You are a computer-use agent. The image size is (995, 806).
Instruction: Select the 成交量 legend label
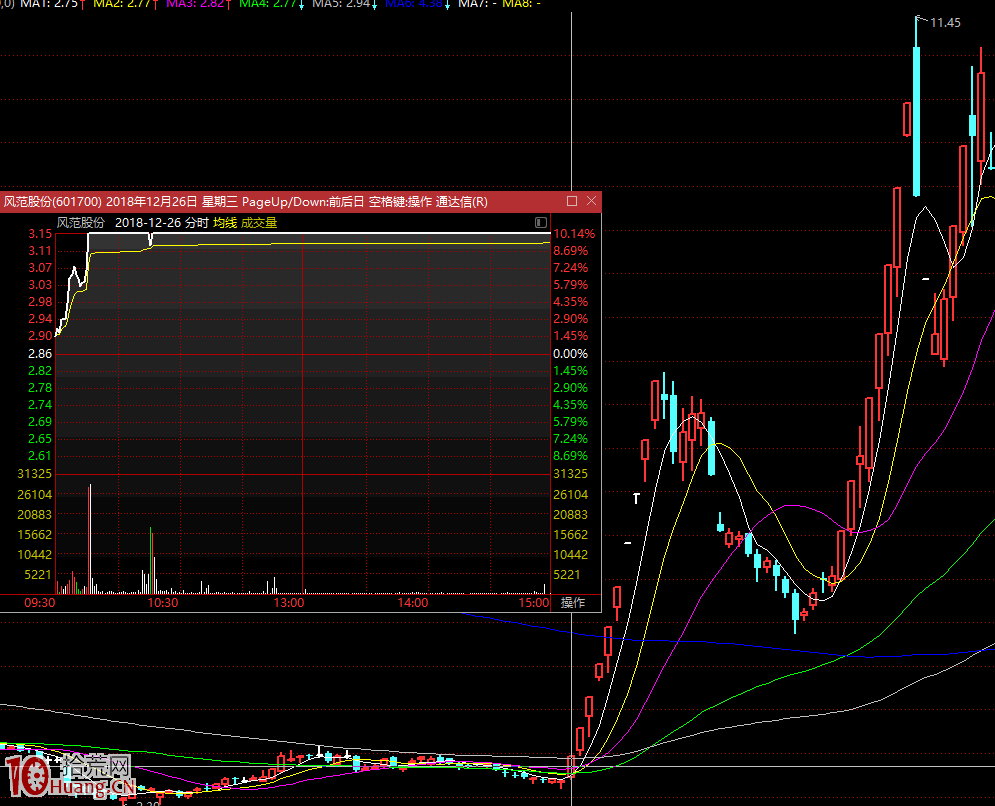tap(259, 222)
